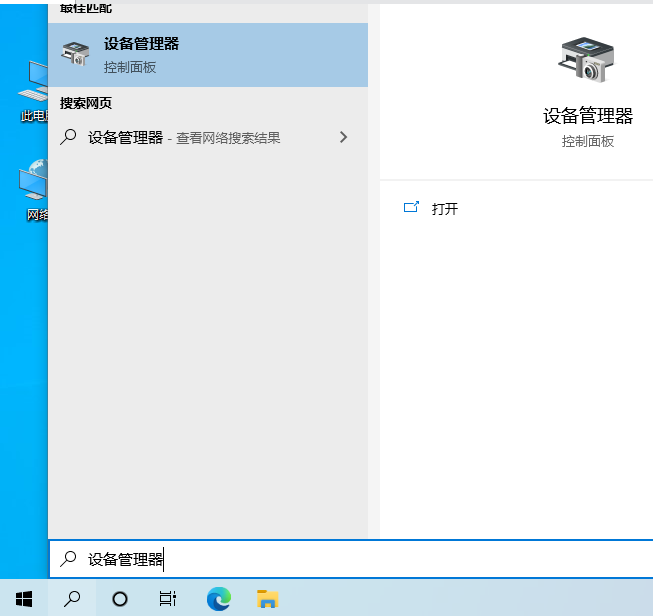Viewport: 653px width, 616px height.
Task: Launch Microsoft Edge from the taskbar
Action: [x=219, y=599]
